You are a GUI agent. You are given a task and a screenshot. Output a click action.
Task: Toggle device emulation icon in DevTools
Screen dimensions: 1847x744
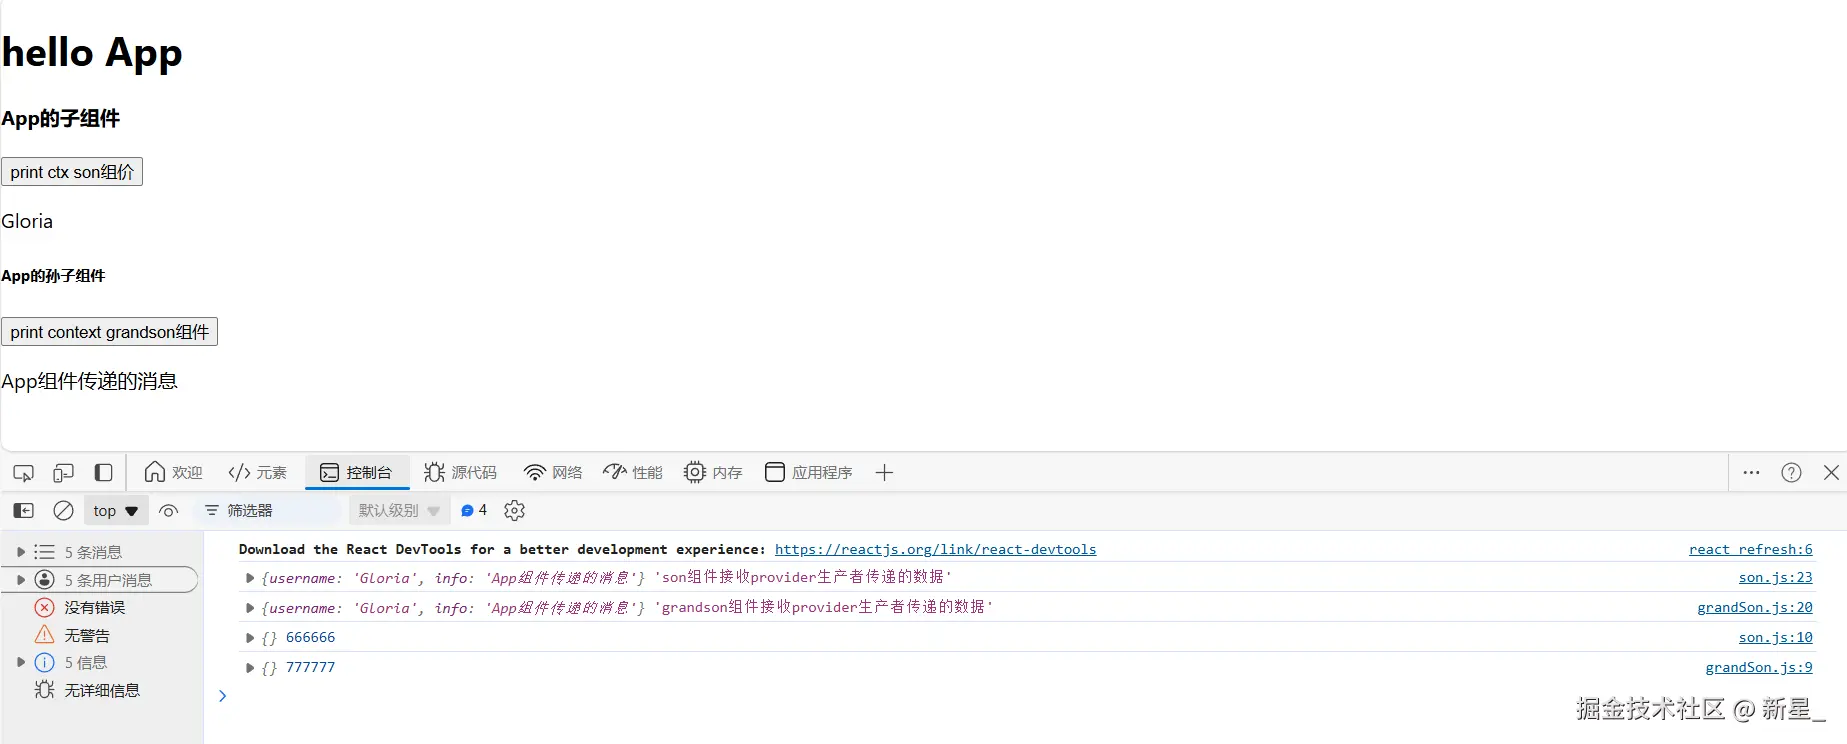click(63, 473)
